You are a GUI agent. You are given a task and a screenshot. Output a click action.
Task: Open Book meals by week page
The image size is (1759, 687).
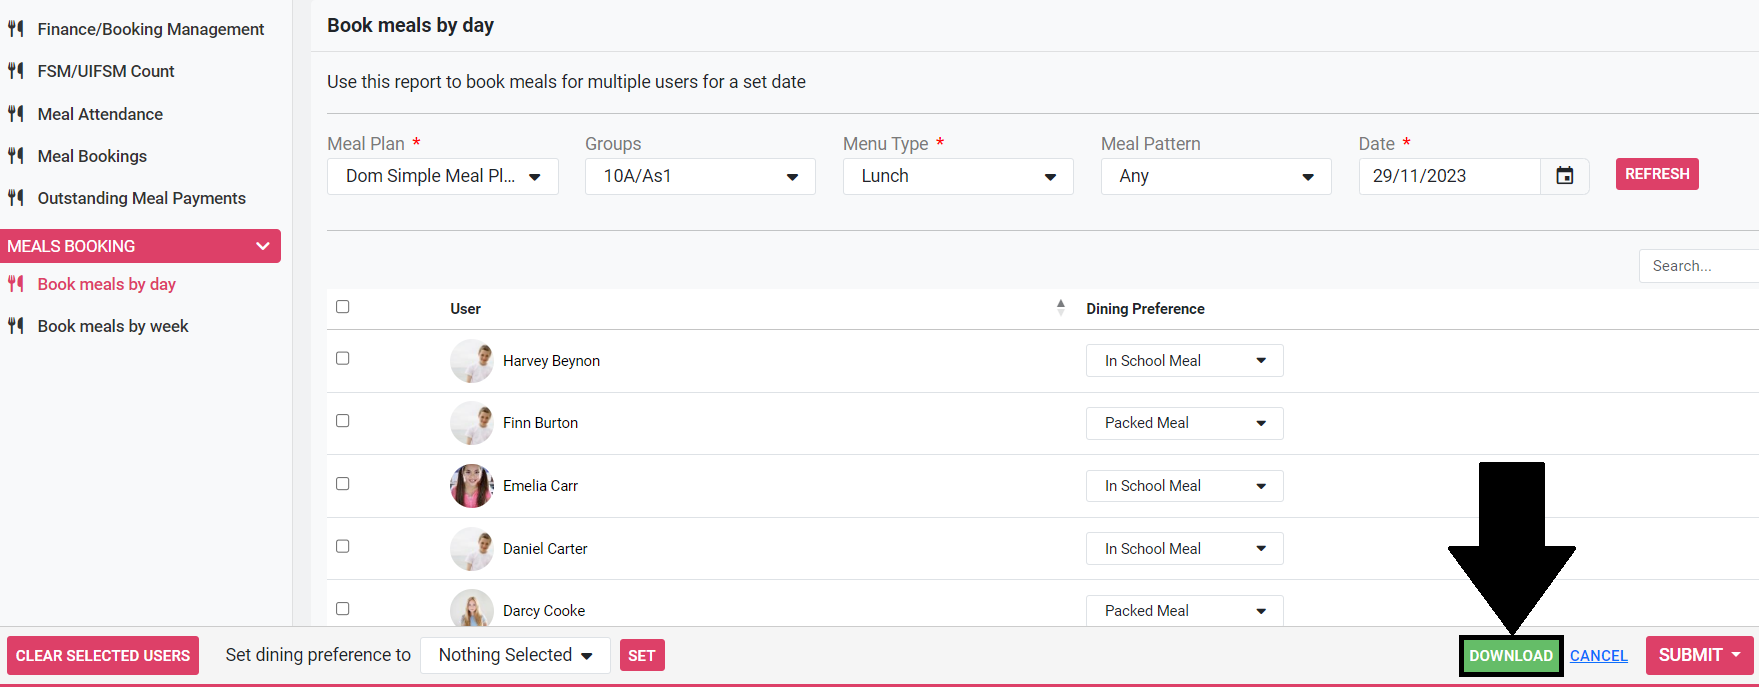[x=113, y=326]
